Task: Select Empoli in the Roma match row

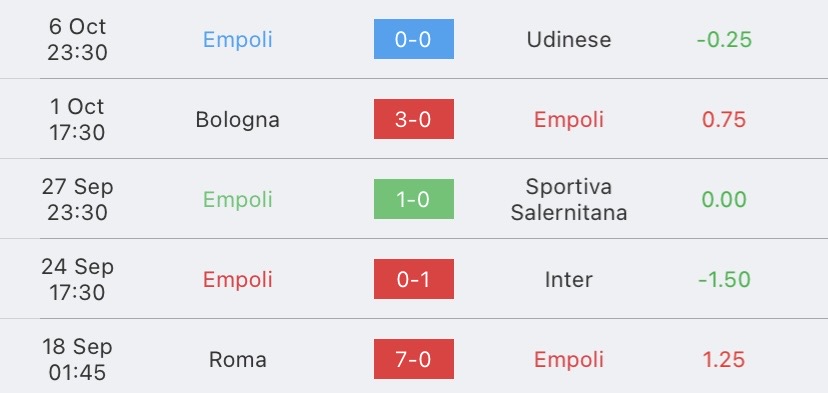Action: pyautogui.click(x=569, y=360)
